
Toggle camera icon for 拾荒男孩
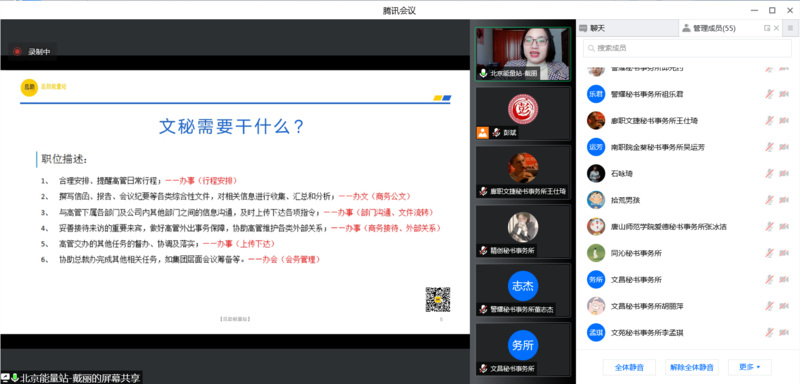tap(784, 200)
